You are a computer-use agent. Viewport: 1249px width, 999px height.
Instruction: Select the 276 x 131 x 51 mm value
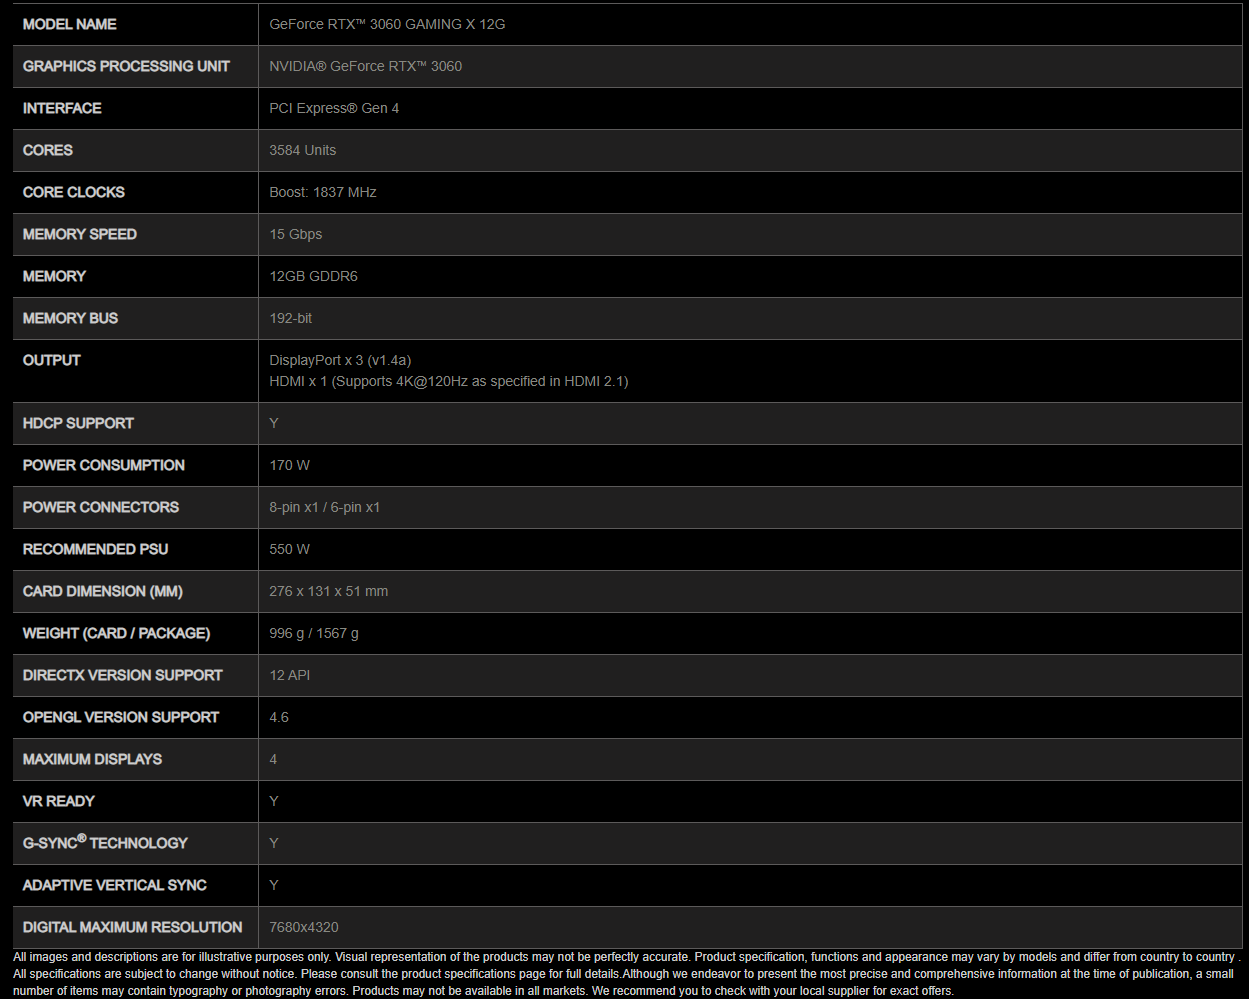point(328,591)
